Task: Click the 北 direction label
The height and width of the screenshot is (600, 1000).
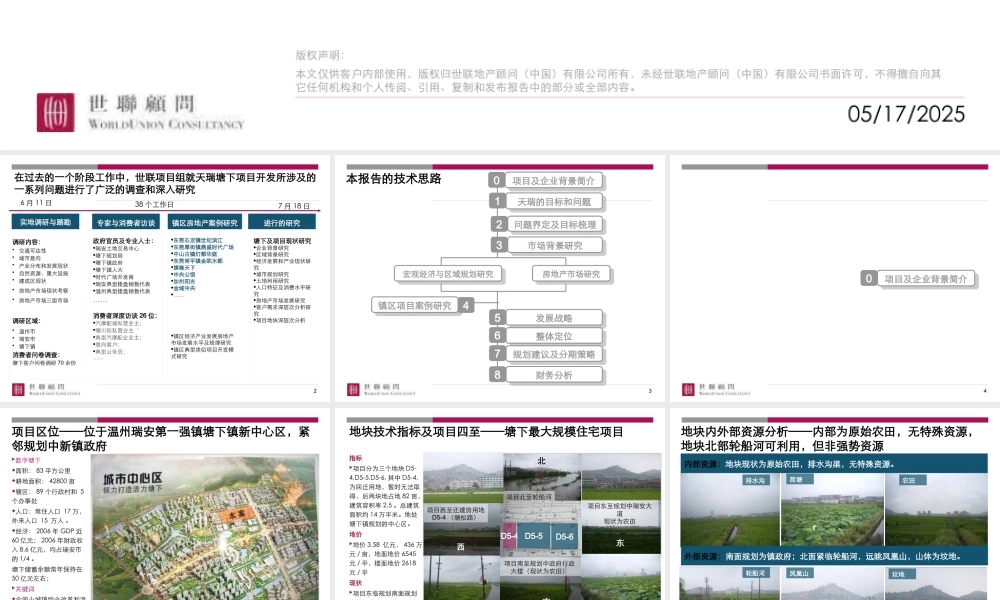Action: [x=541, y=460]
